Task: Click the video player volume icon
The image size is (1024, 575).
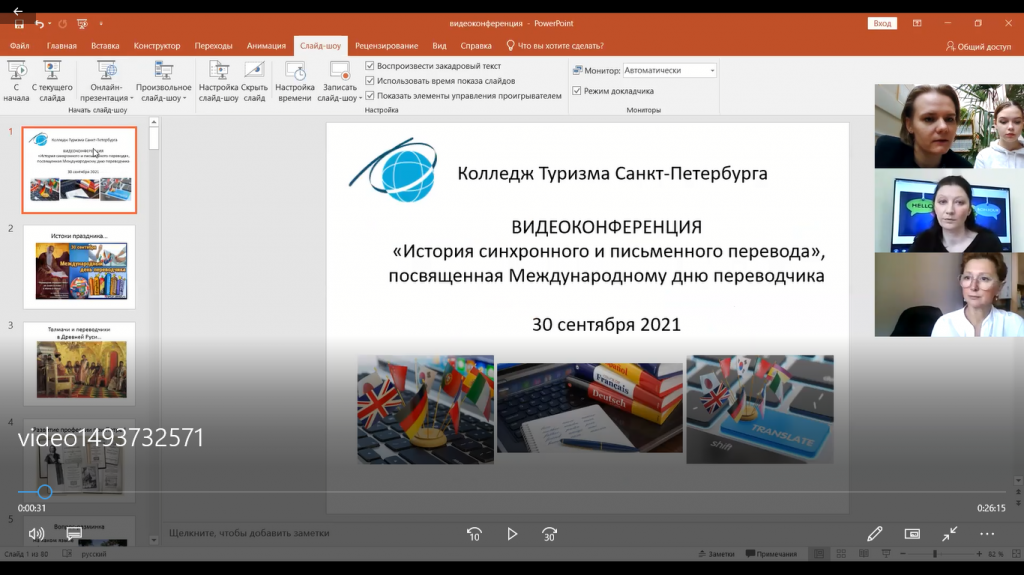Action: [x=36, y=534]
